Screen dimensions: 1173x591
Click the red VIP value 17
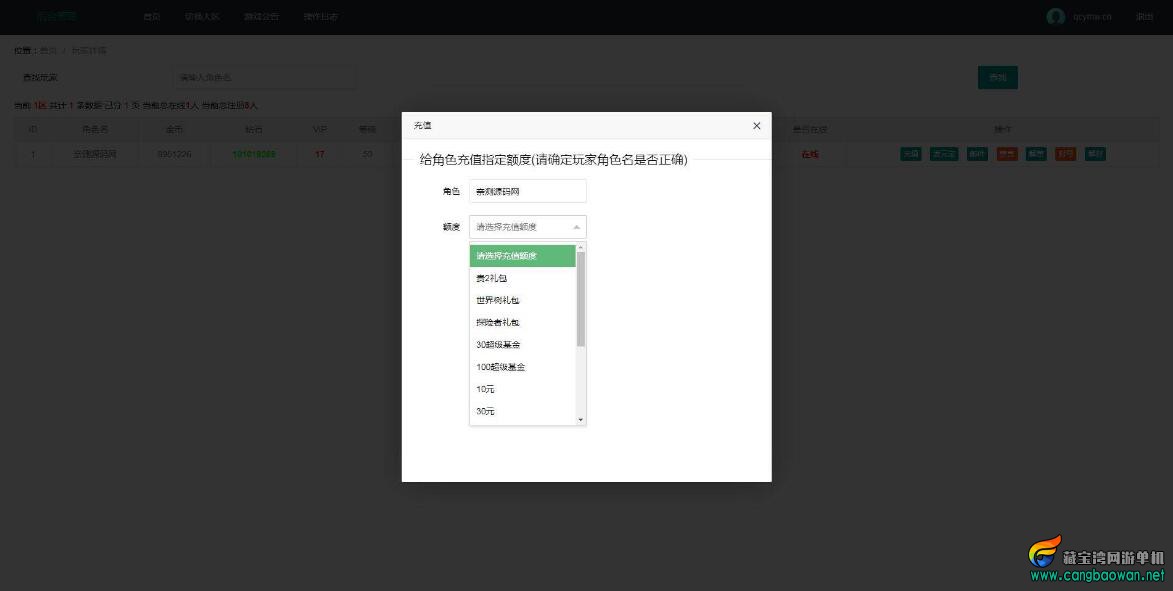point(319,154)
